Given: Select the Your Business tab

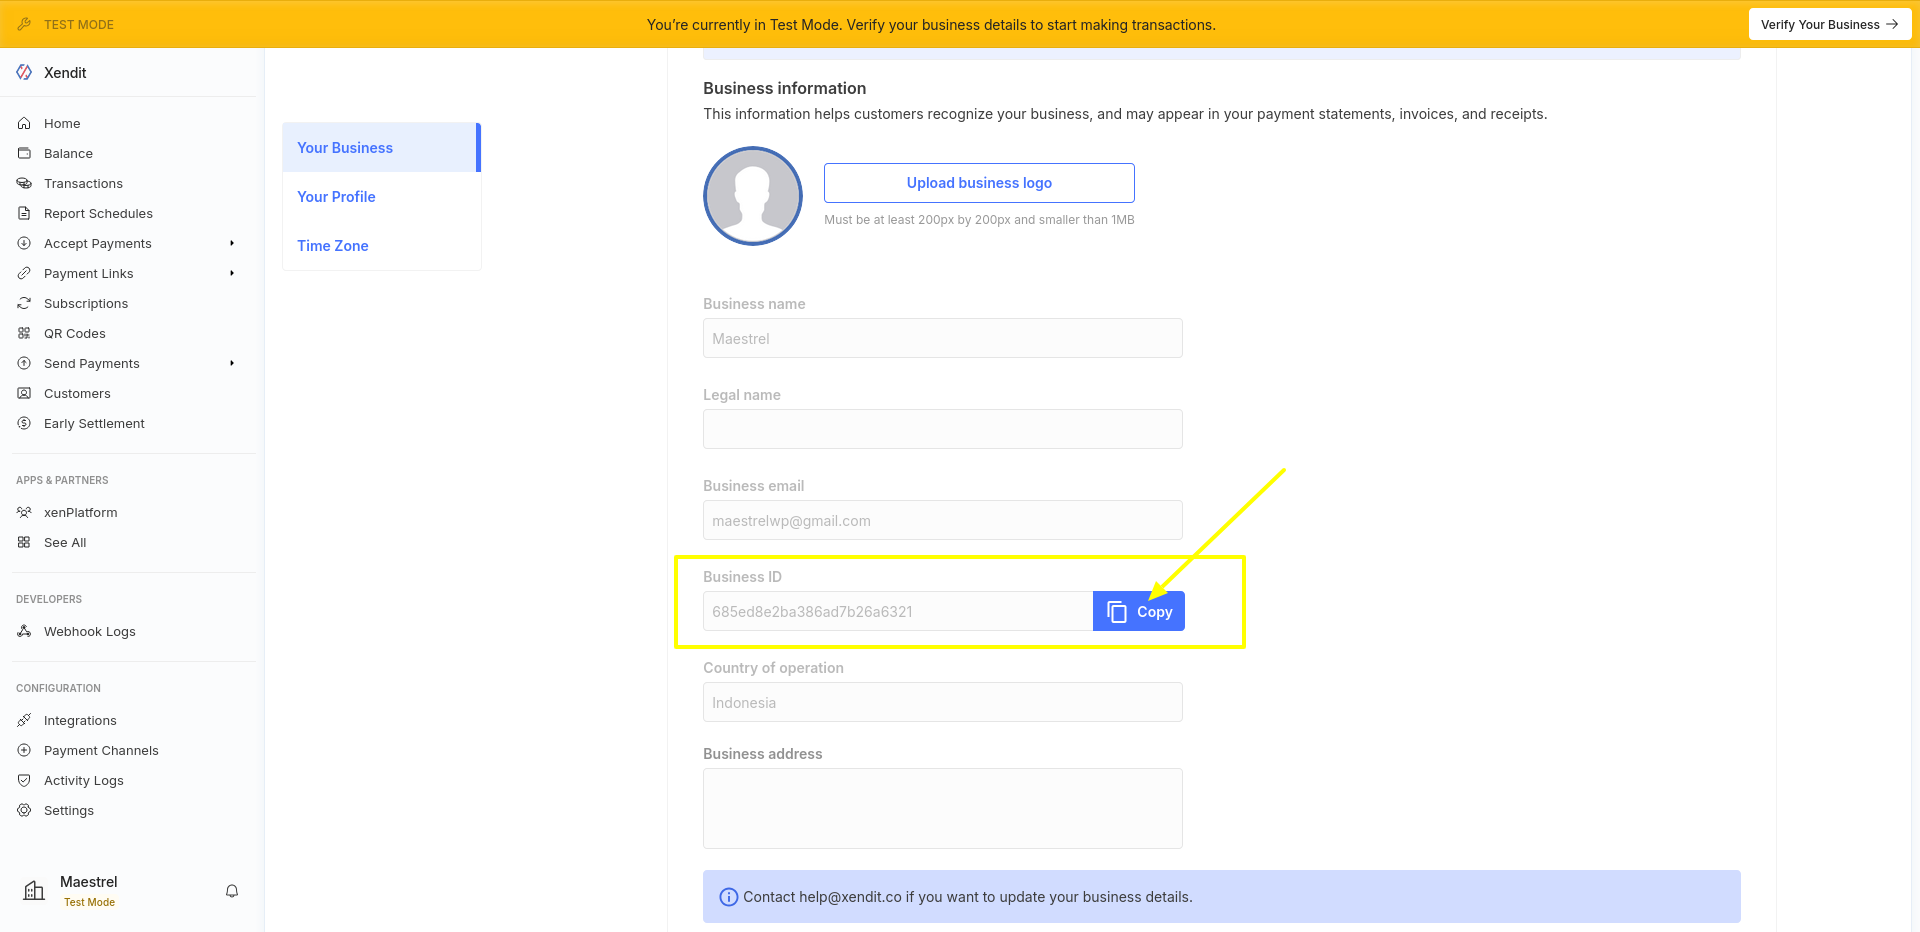Looking at the screenshot, I should (x=345, y=148).
